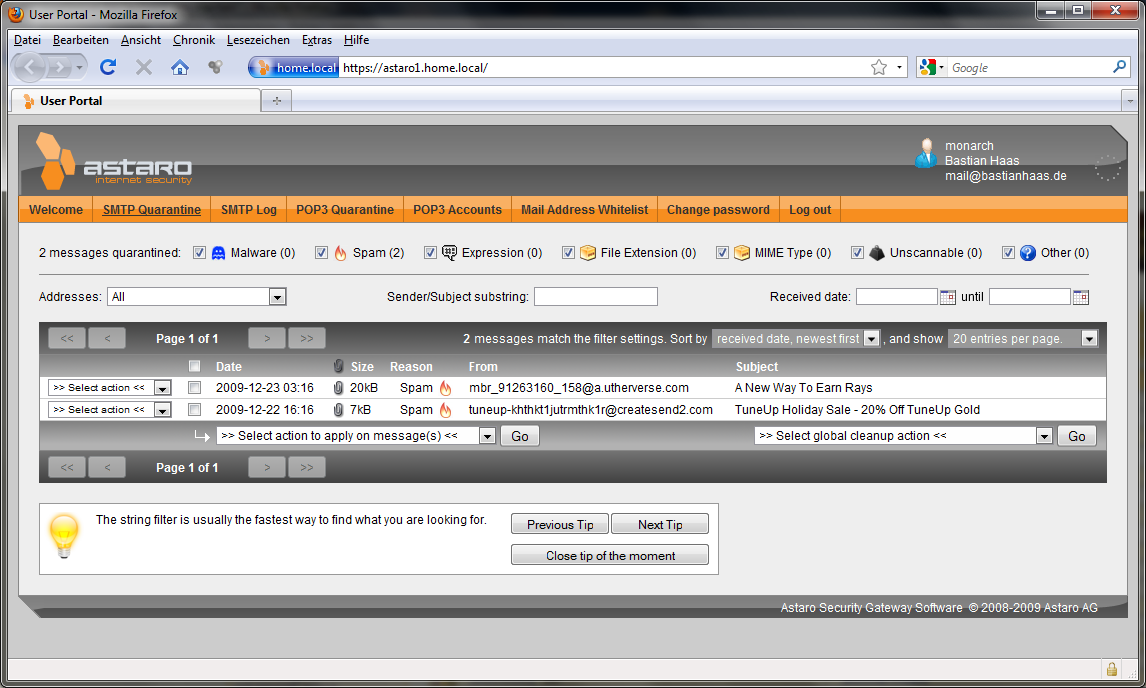The height and width of the screenshot is (688, 1146).
Task: Click the Astaro logo in the header
Action: coord(114,162)
